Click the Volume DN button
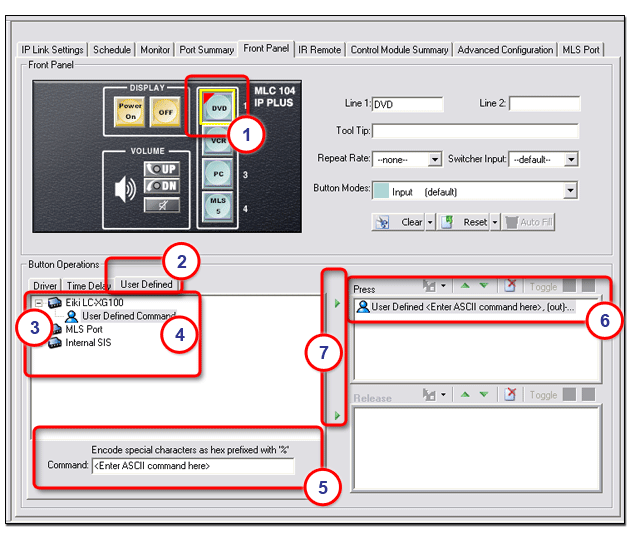The width and height of the screenshot is (630, 537). click(x=162, y=186)
